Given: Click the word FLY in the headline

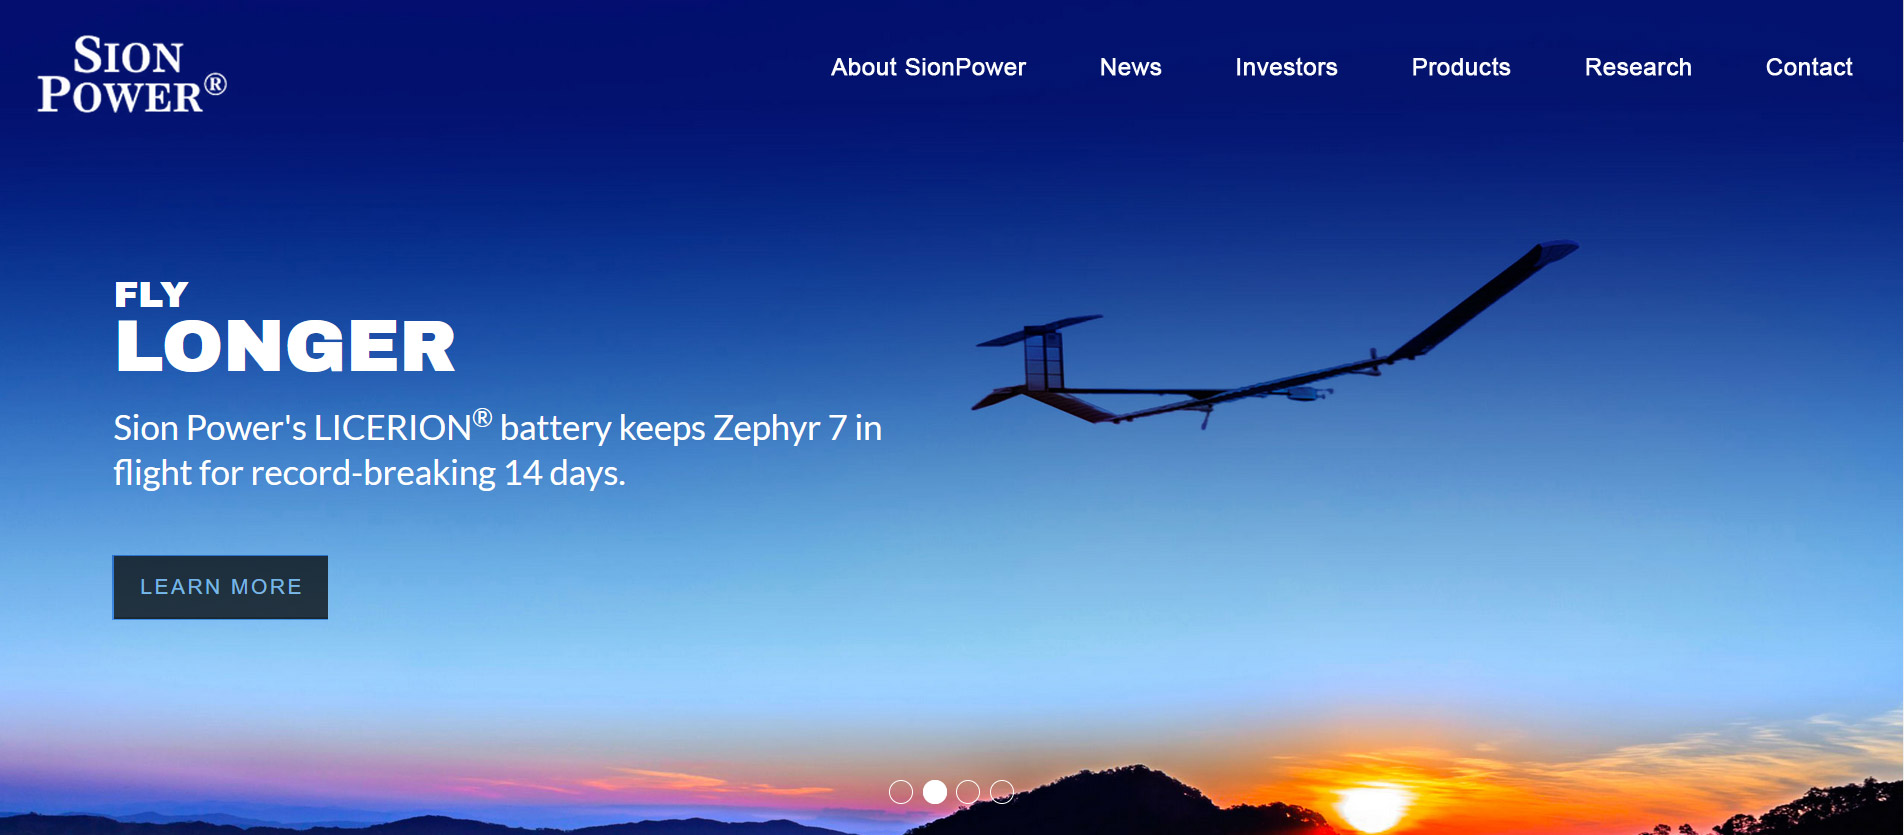Looking at the screenshot, I should (x=151, y=294).
